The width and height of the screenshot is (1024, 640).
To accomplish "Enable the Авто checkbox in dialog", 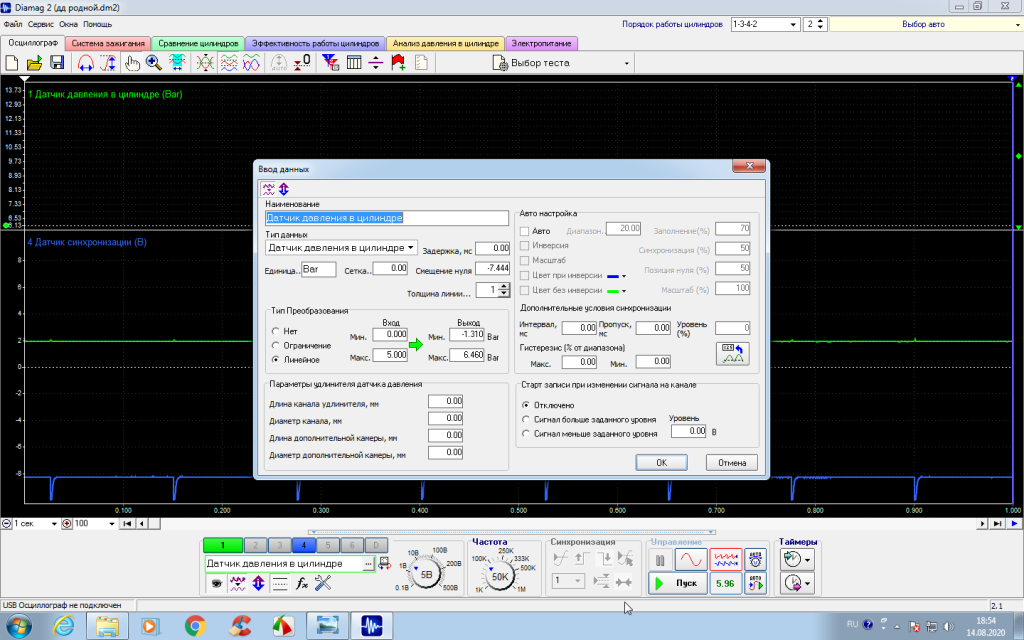I will point(524,231).
